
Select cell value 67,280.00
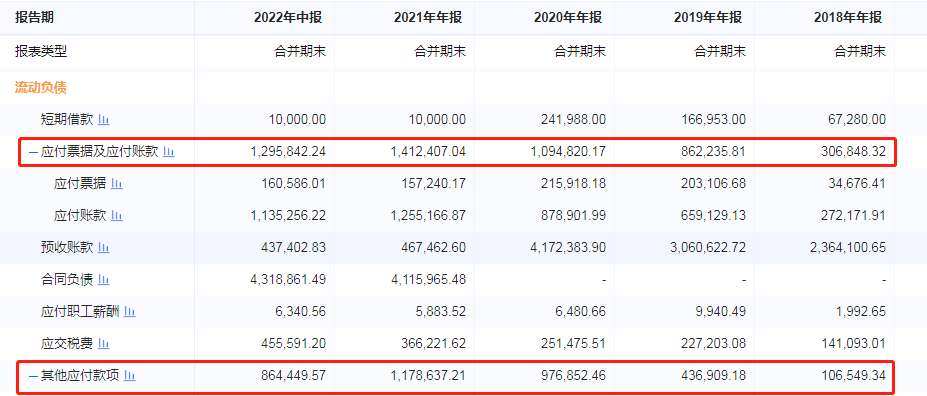[857, 120]
